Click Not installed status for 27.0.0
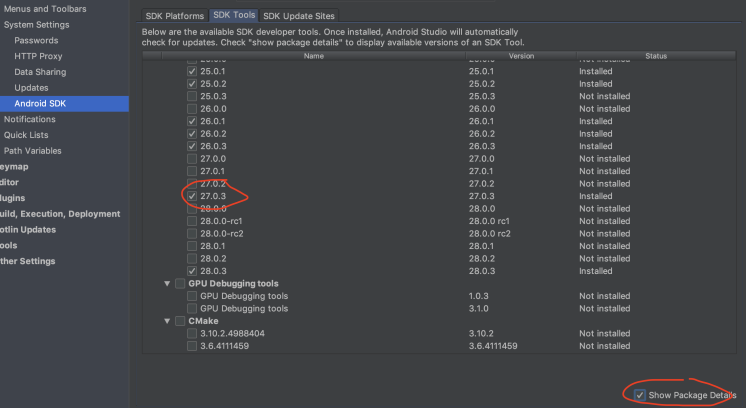This screenshot has height=408, width=746. point(605,159)
